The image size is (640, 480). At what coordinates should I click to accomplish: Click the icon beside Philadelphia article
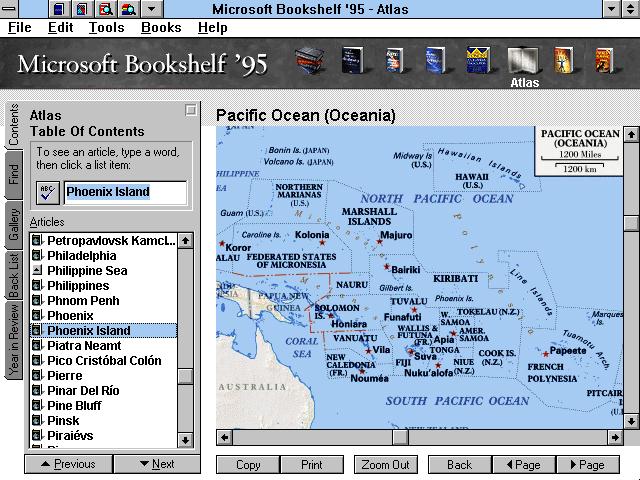click(x=37, y=255)
